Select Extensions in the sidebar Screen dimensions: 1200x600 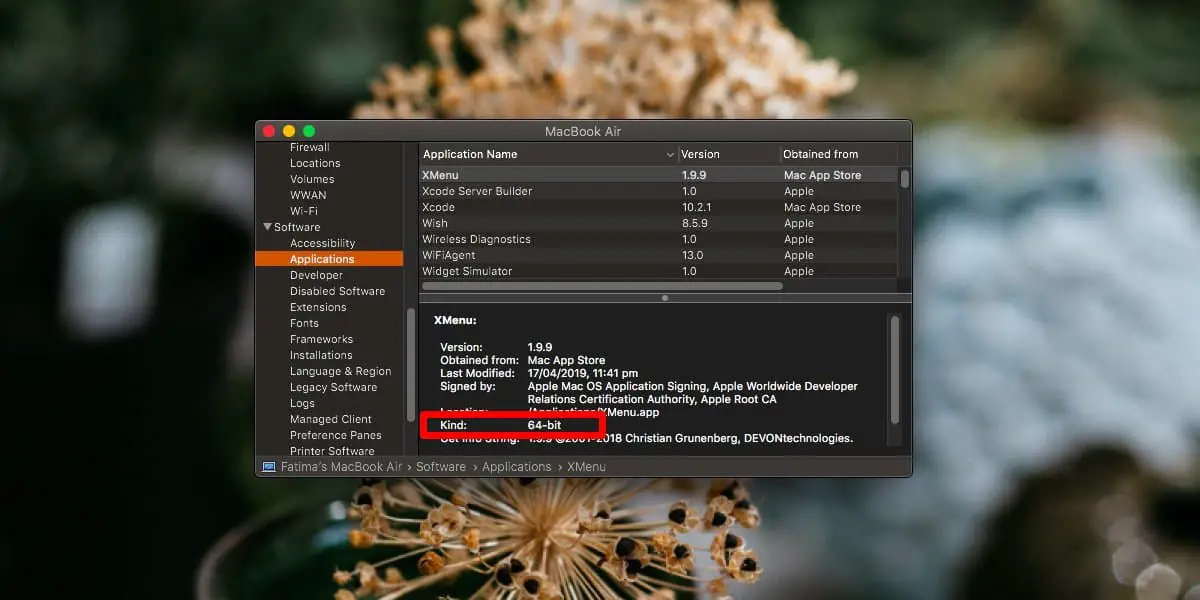pyautogui.click(x=318, y=307)
